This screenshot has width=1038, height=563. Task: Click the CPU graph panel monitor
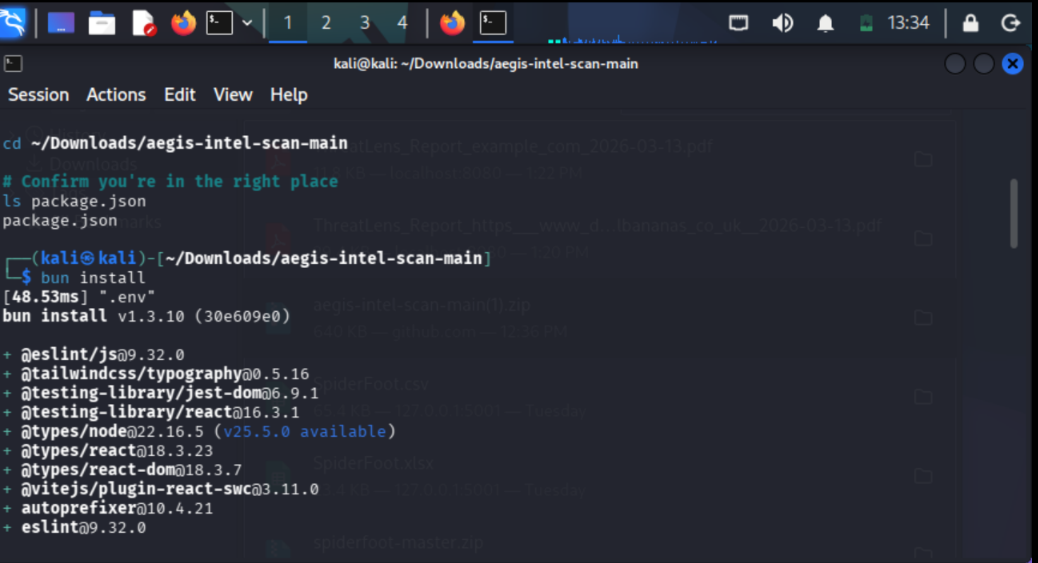click(x=632, y=25)
